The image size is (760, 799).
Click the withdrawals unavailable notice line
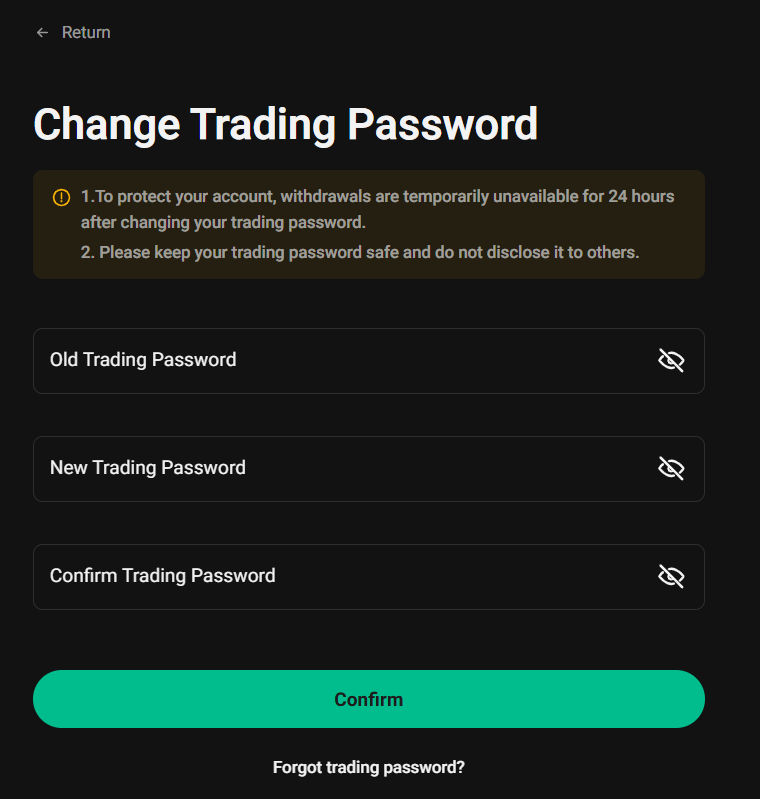378,196
